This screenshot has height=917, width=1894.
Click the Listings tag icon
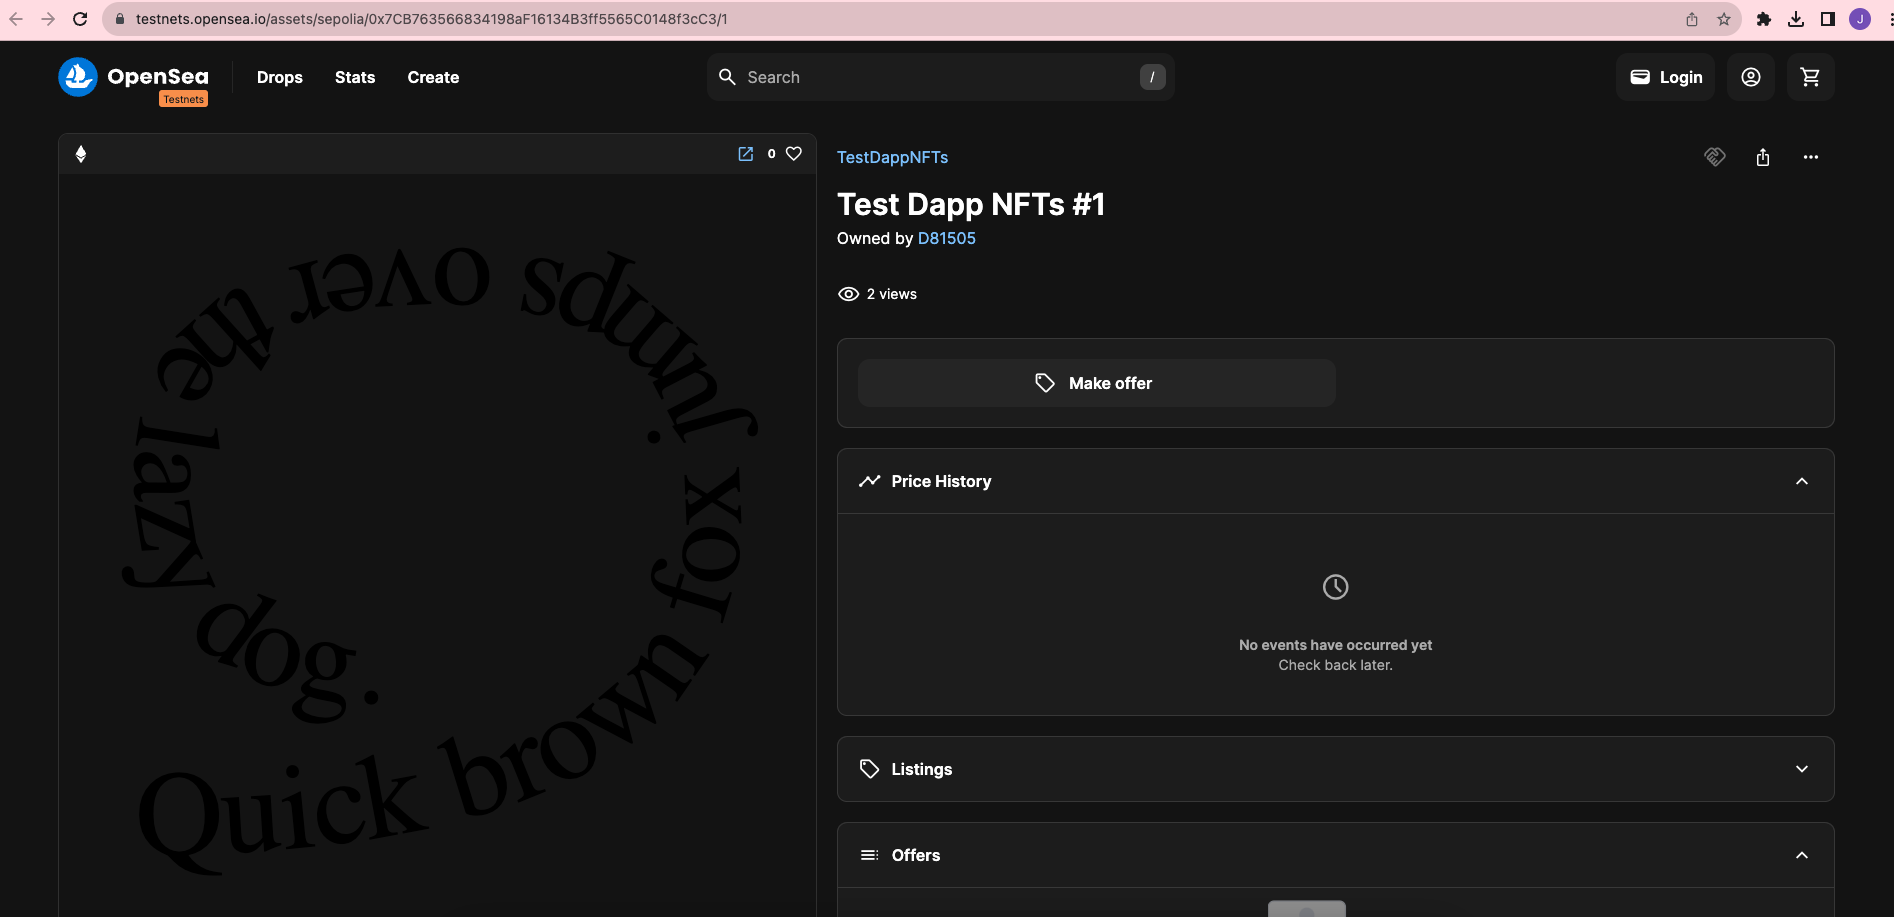[x=870, y=769]
